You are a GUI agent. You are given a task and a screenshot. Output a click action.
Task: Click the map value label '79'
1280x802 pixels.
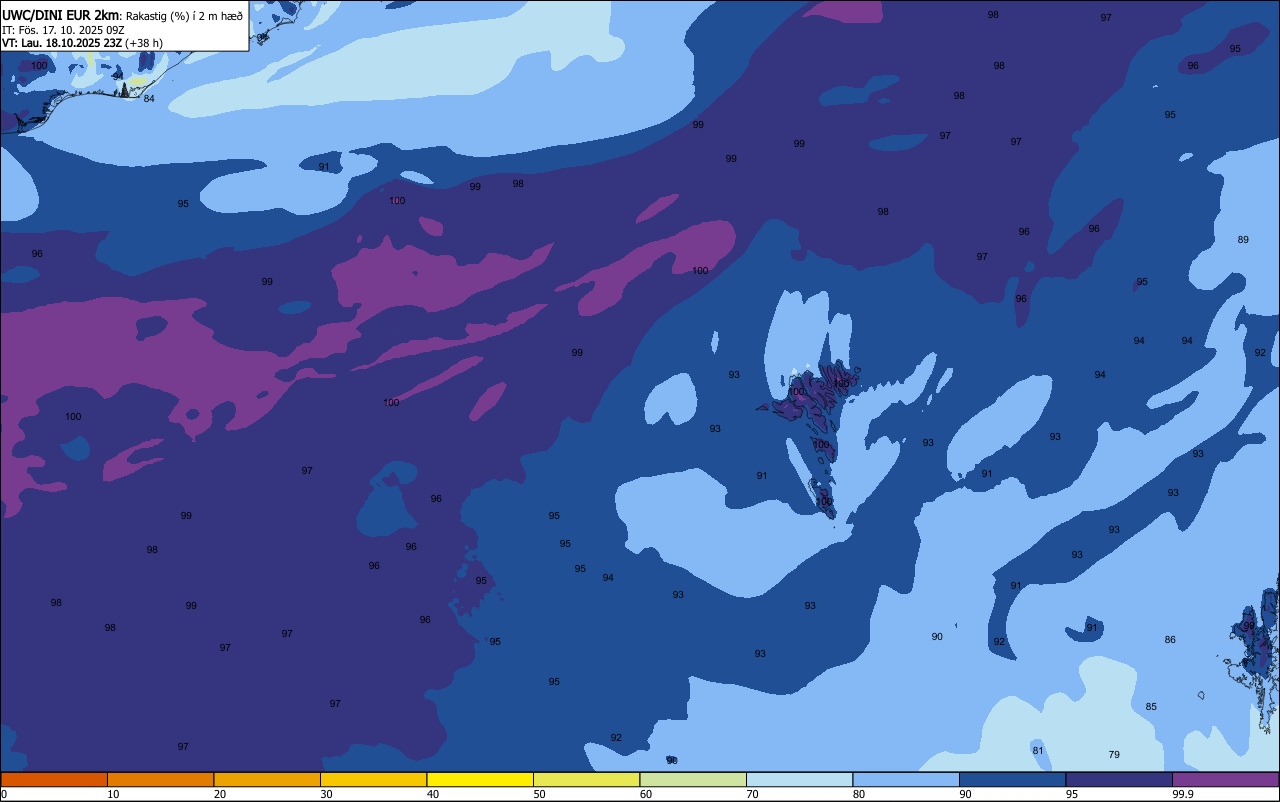(x=1114, y=755)
